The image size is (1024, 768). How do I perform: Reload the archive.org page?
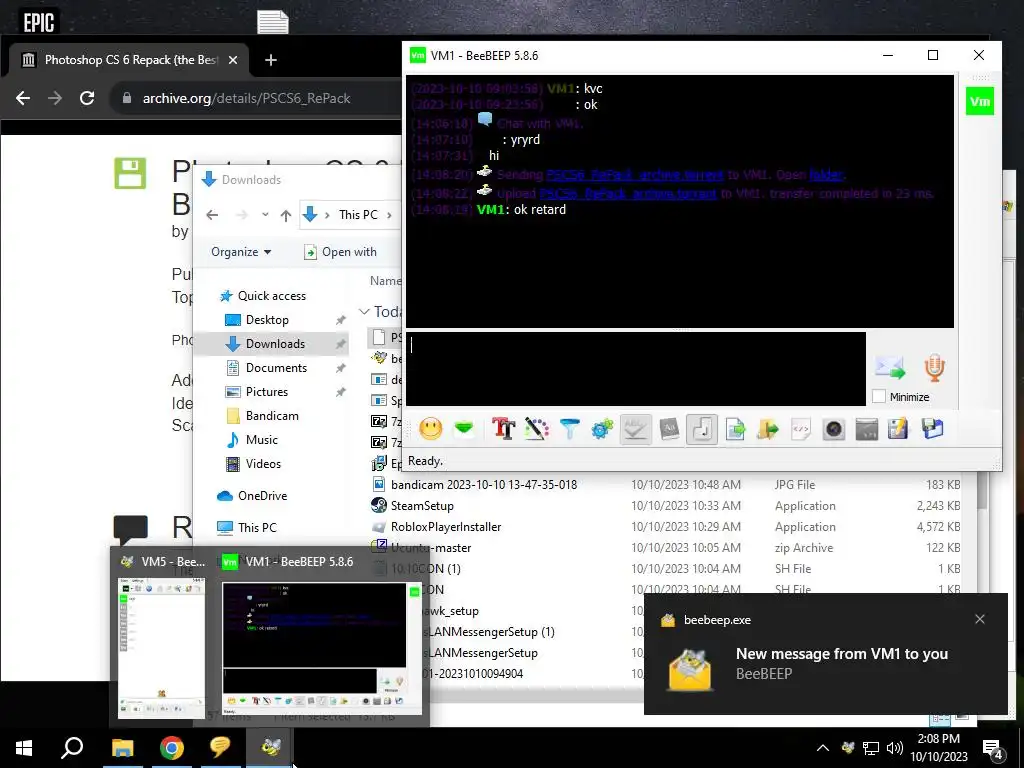(x=87, y=98)
